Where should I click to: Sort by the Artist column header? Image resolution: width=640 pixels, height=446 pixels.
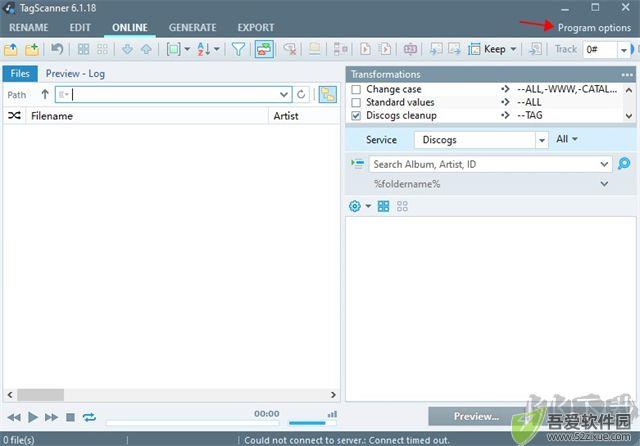(304, 116)
